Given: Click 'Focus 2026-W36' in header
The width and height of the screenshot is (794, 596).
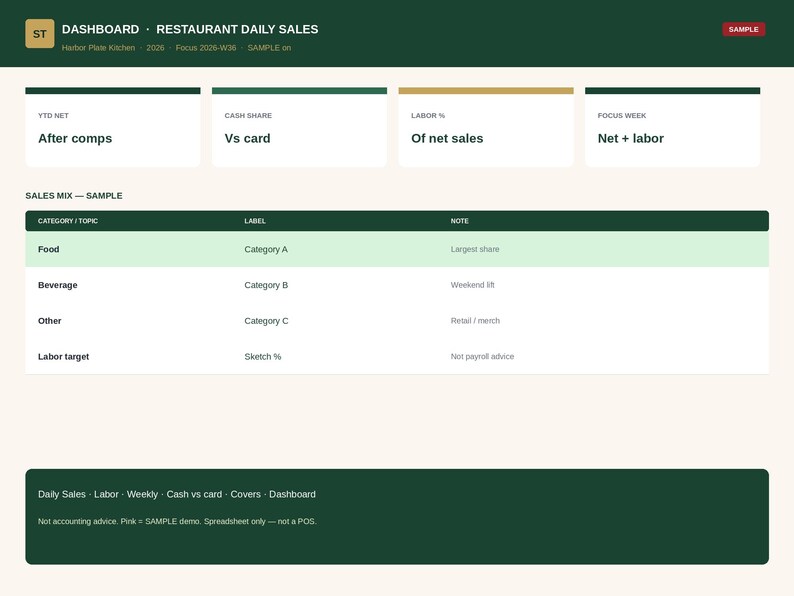Looking at the screenshot, I should (206, 48).
